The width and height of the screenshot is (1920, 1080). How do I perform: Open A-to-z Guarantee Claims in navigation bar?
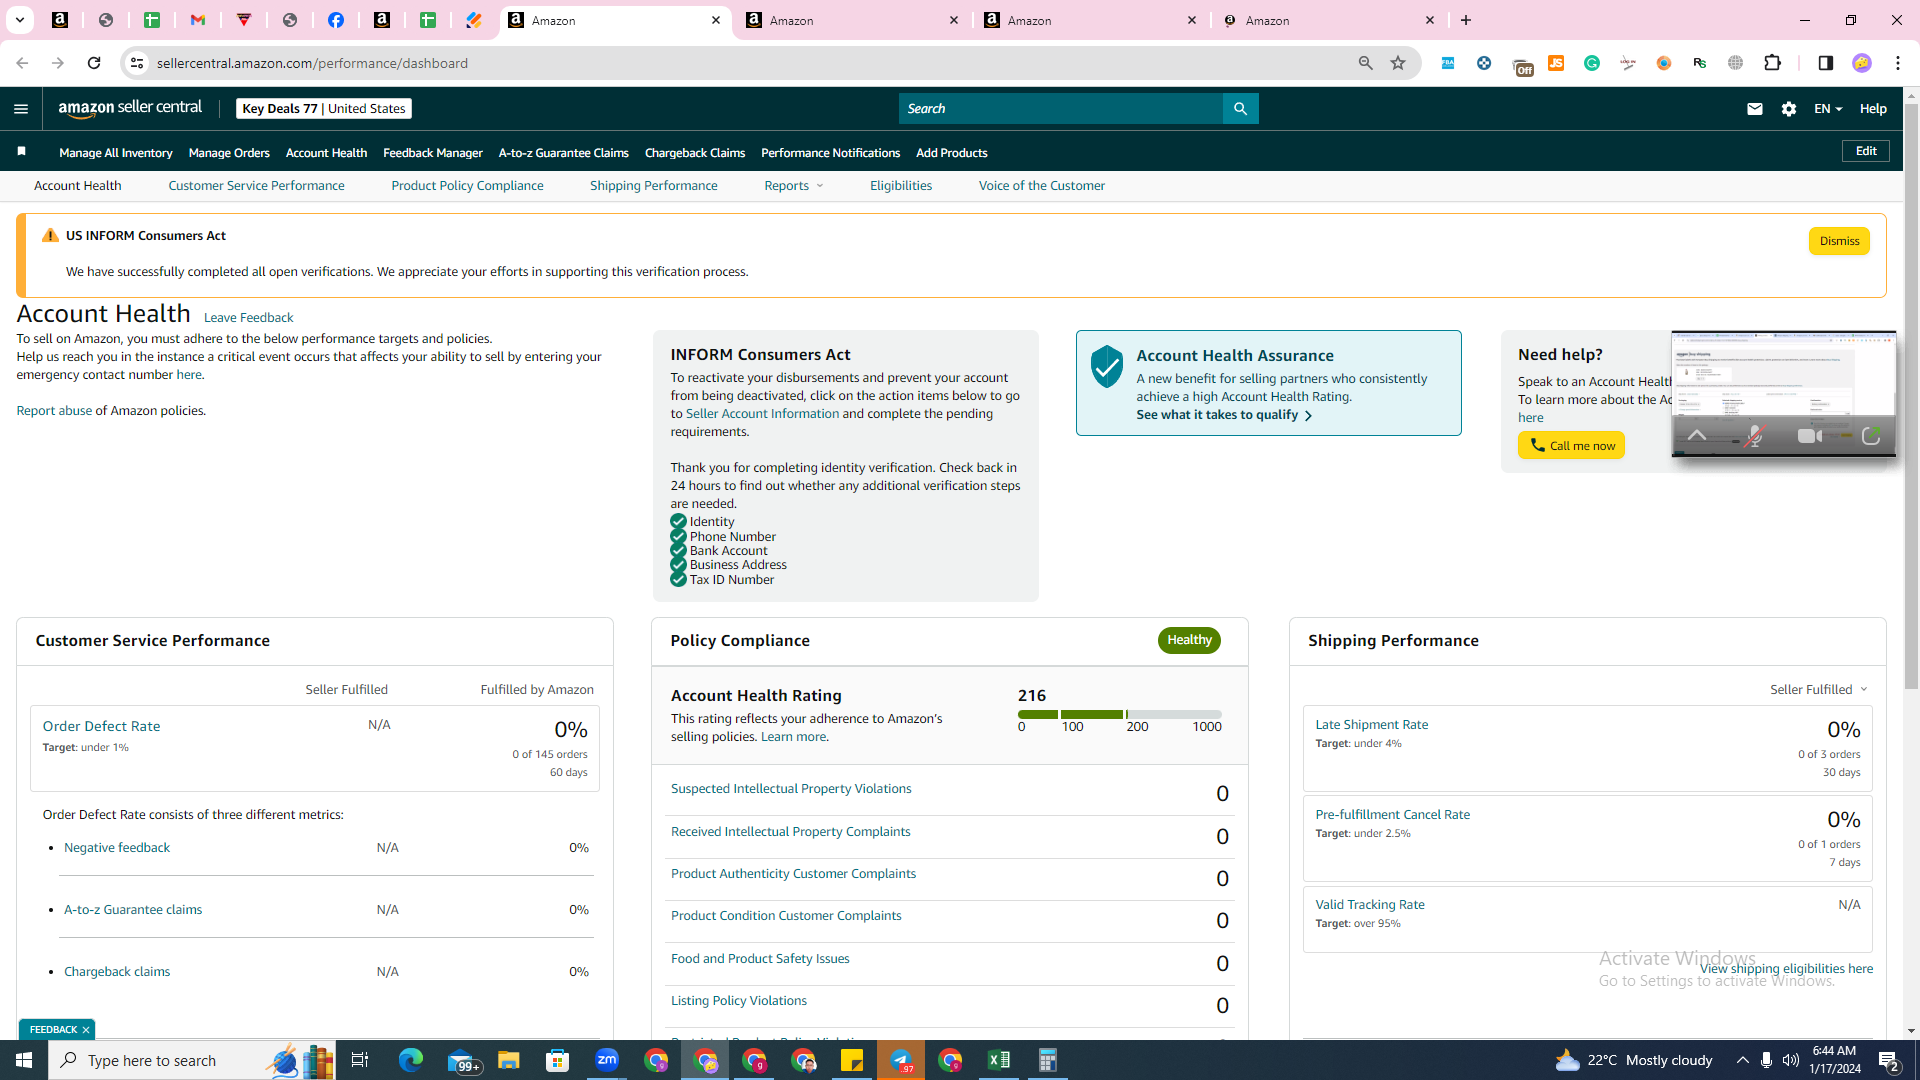563,153
